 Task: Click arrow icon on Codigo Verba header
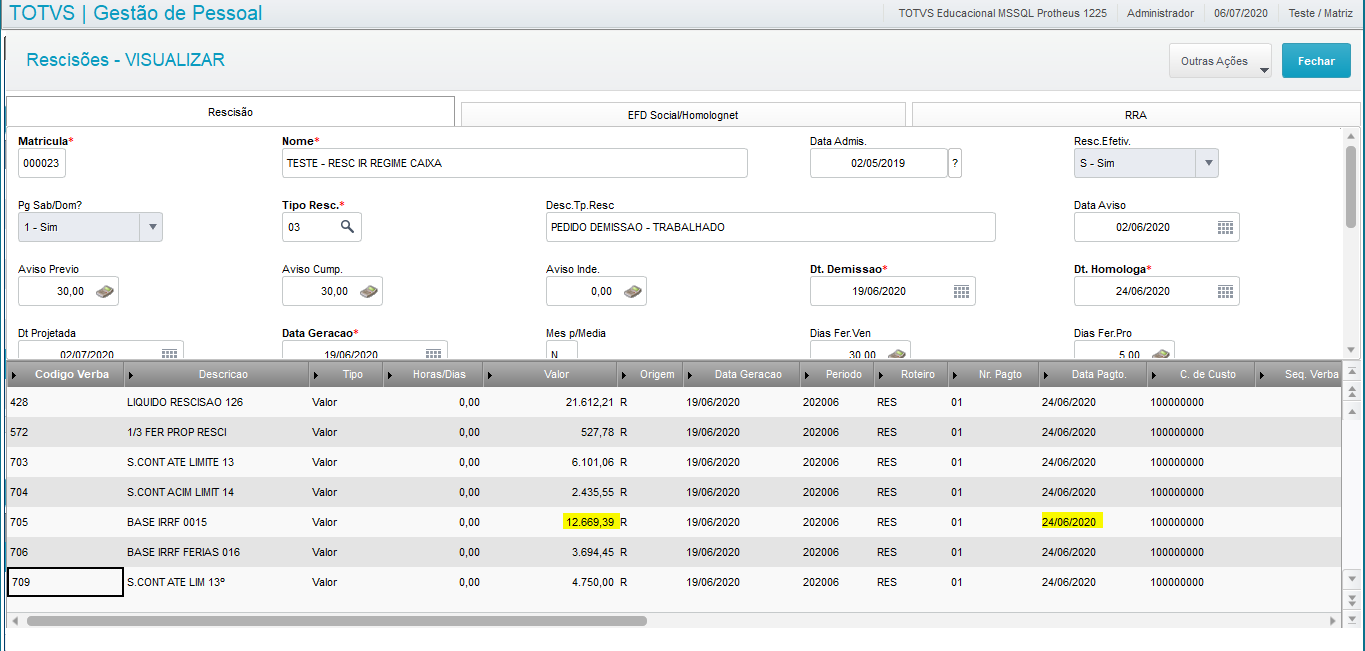click(14, 375)
